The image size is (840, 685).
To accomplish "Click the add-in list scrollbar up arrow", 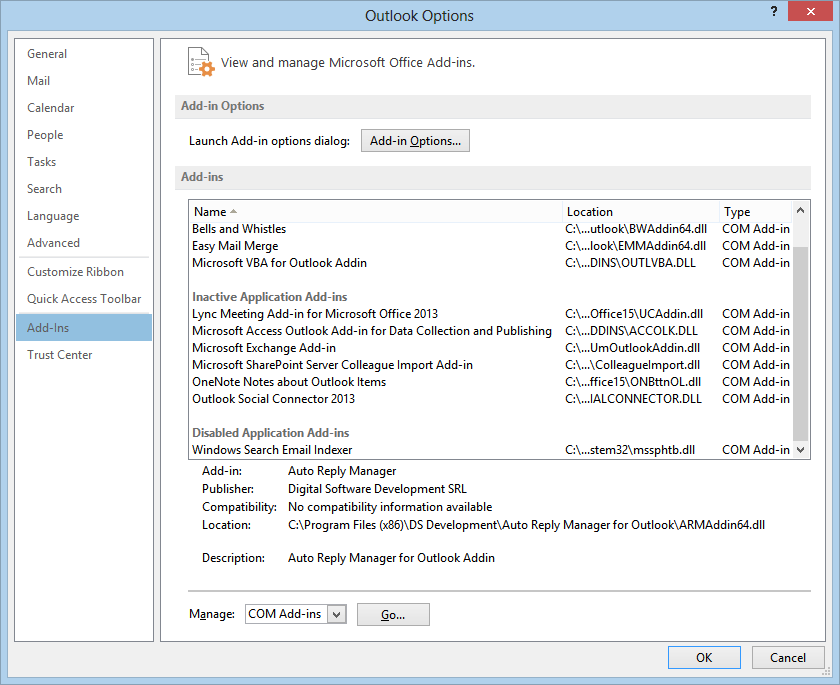I will pyautogui.click(x=801, y=211).
